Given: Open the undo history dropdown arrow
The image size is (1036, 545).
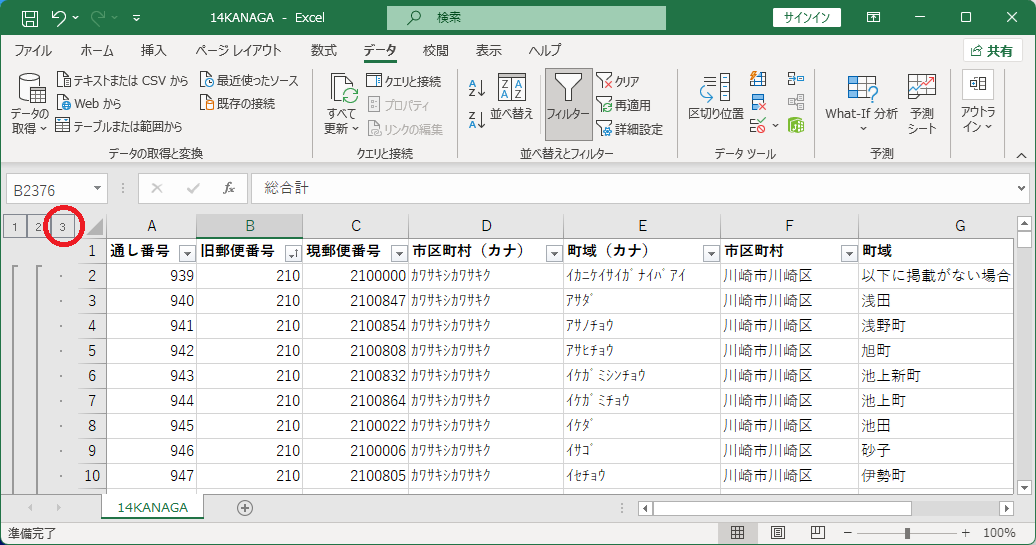Looking at the screenshot, I should [75, 18].
